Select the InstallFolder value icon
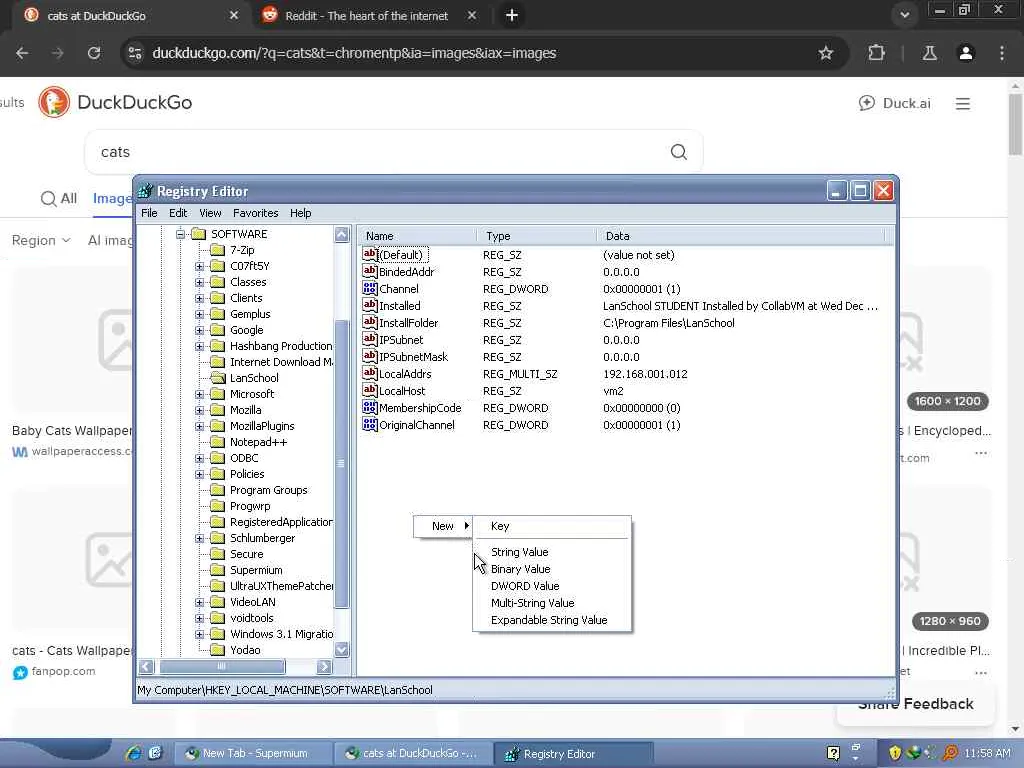The height and width of the screenshot is (768, 1024). tap(370, 323)
